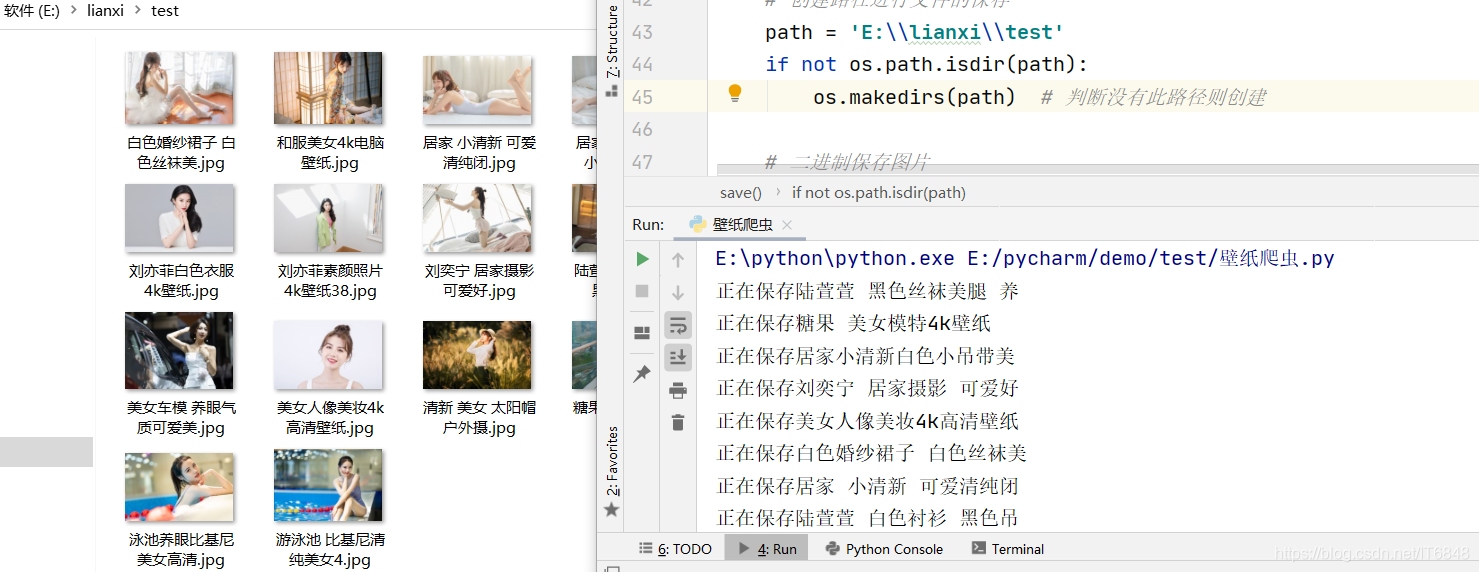This screenshot has width=1479, height=572.
Task: Click the Structure icon on left stripe
Action: [612, 90]
